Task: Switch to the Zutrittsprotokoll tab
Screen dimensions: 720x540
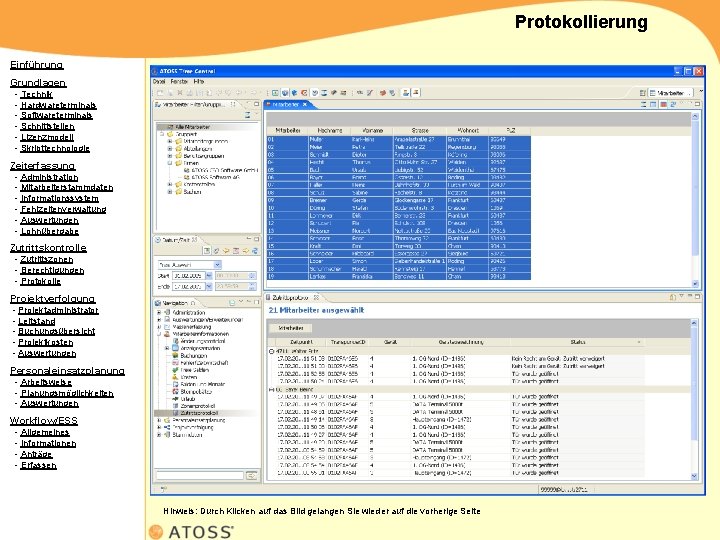Action: [292, 298]
